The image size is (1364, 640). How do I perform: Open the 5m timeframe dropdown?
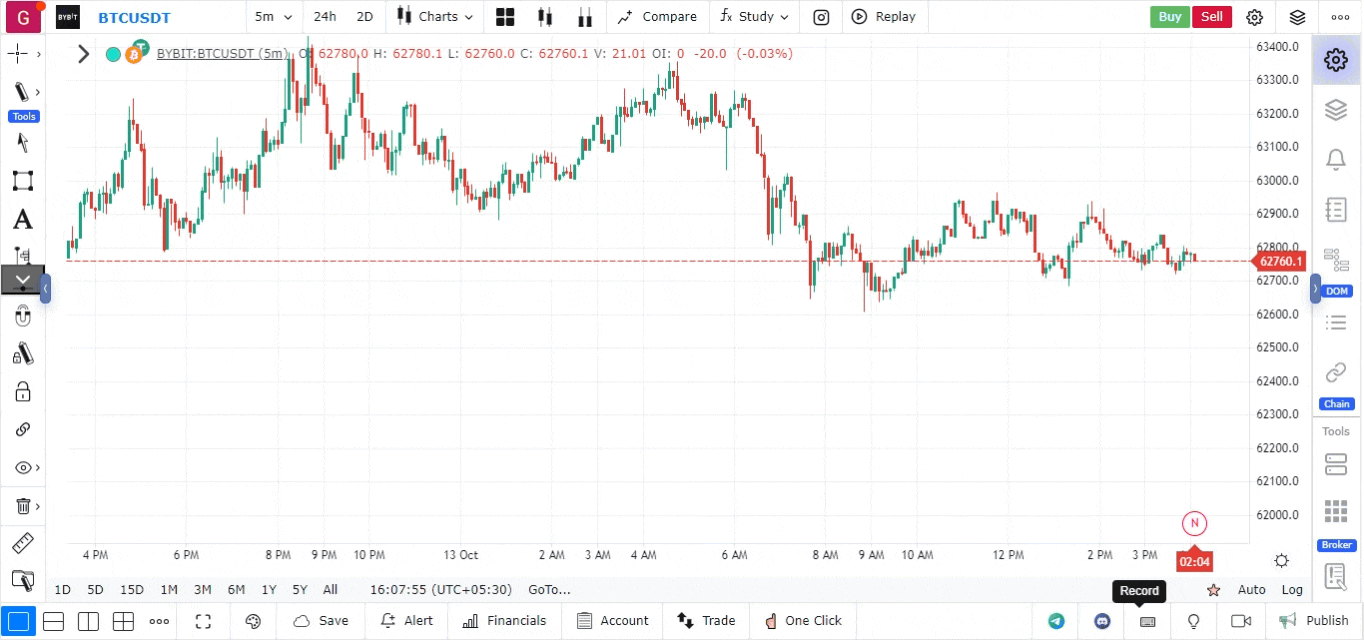pyautogui.click(x=273, y=17)
